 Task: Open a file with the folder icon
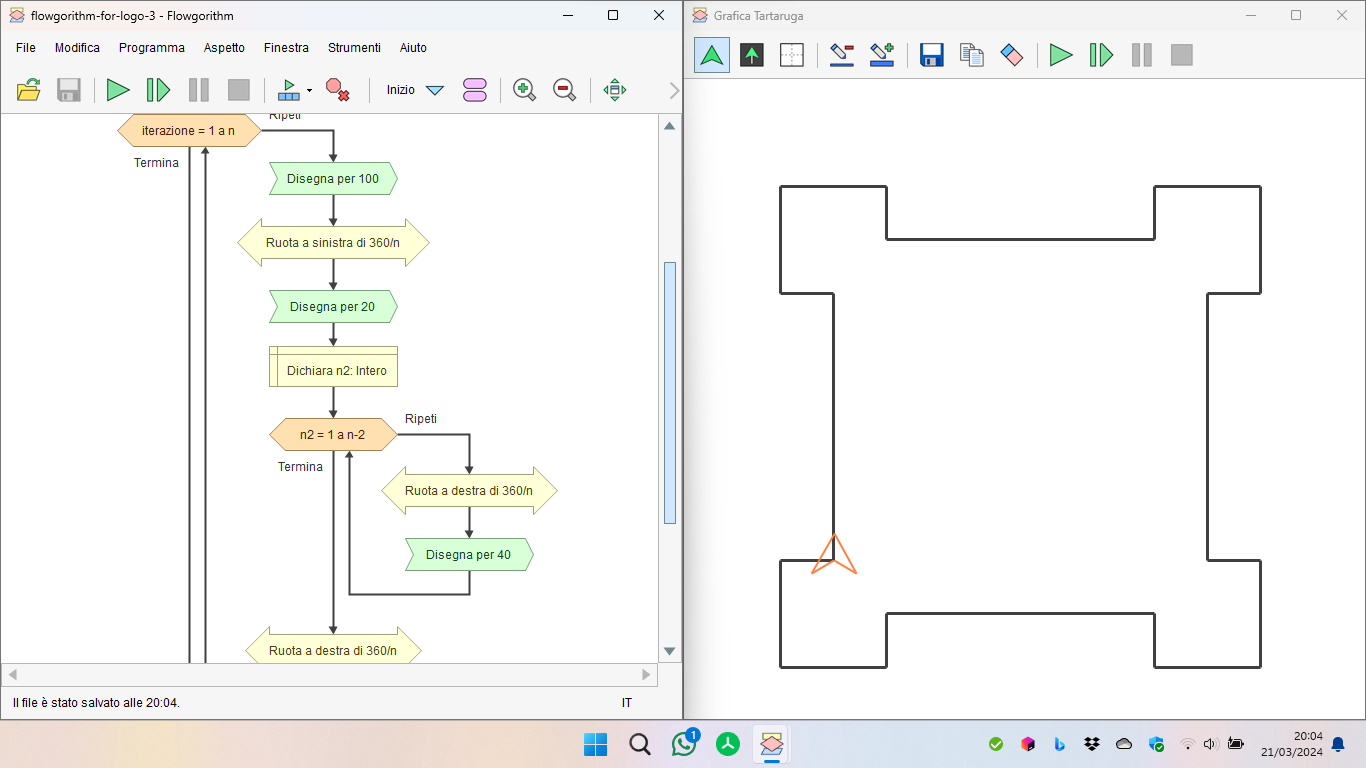(29, 90)
